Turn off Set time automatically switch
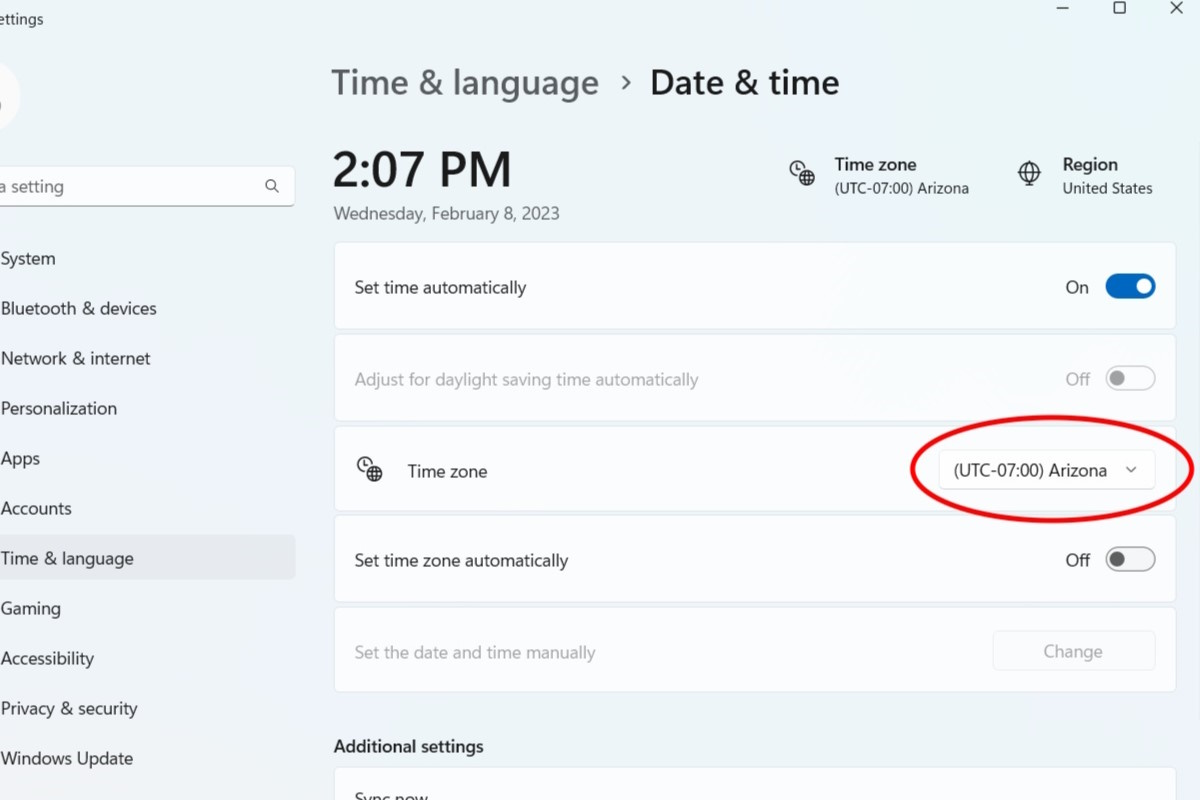The image size is (1200, 800). 1130,287
